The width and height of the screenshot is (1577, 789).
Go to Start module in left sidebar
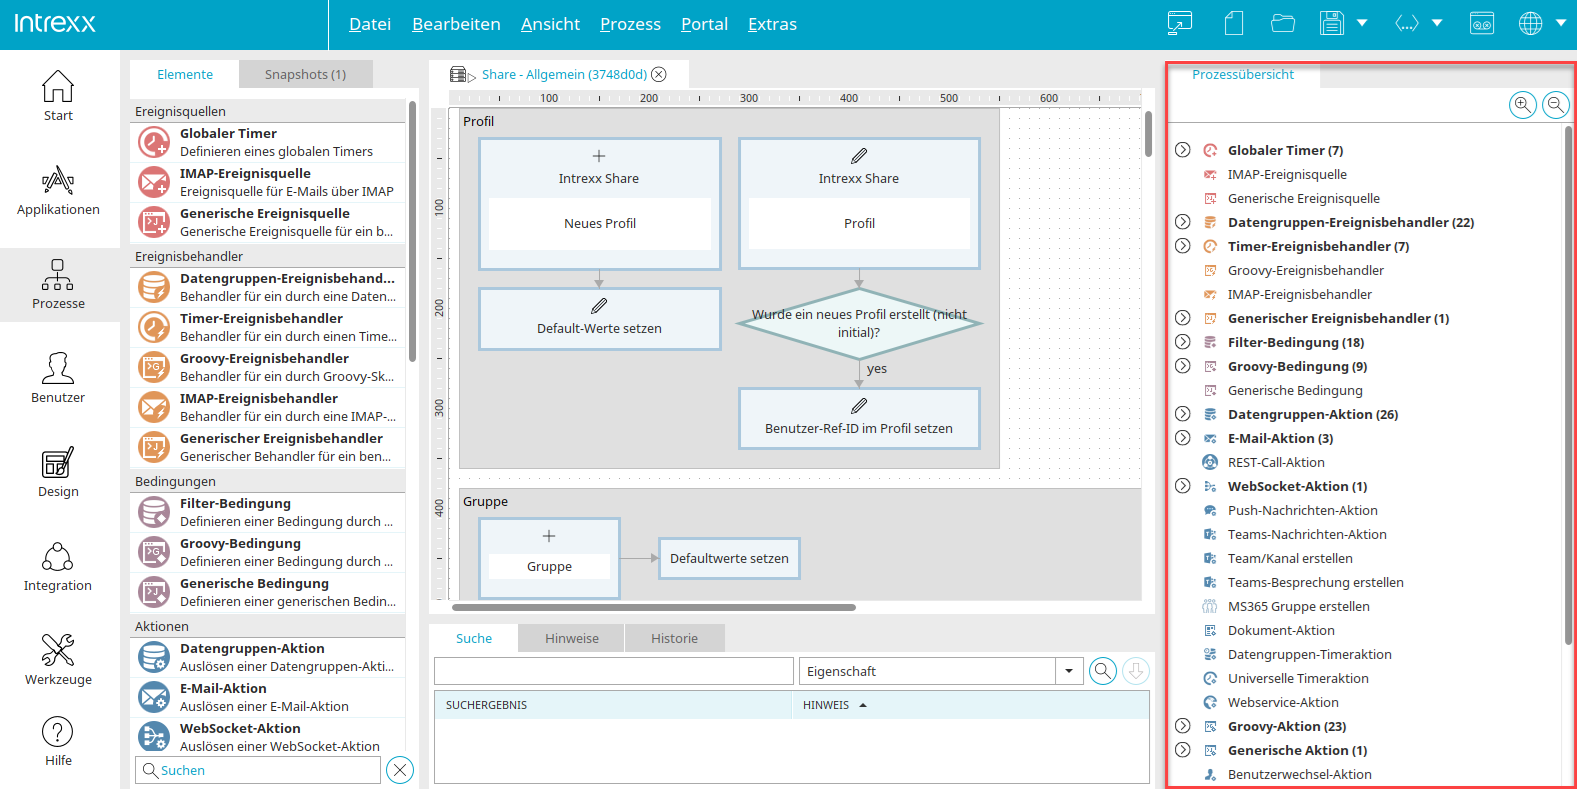point(58,96)
